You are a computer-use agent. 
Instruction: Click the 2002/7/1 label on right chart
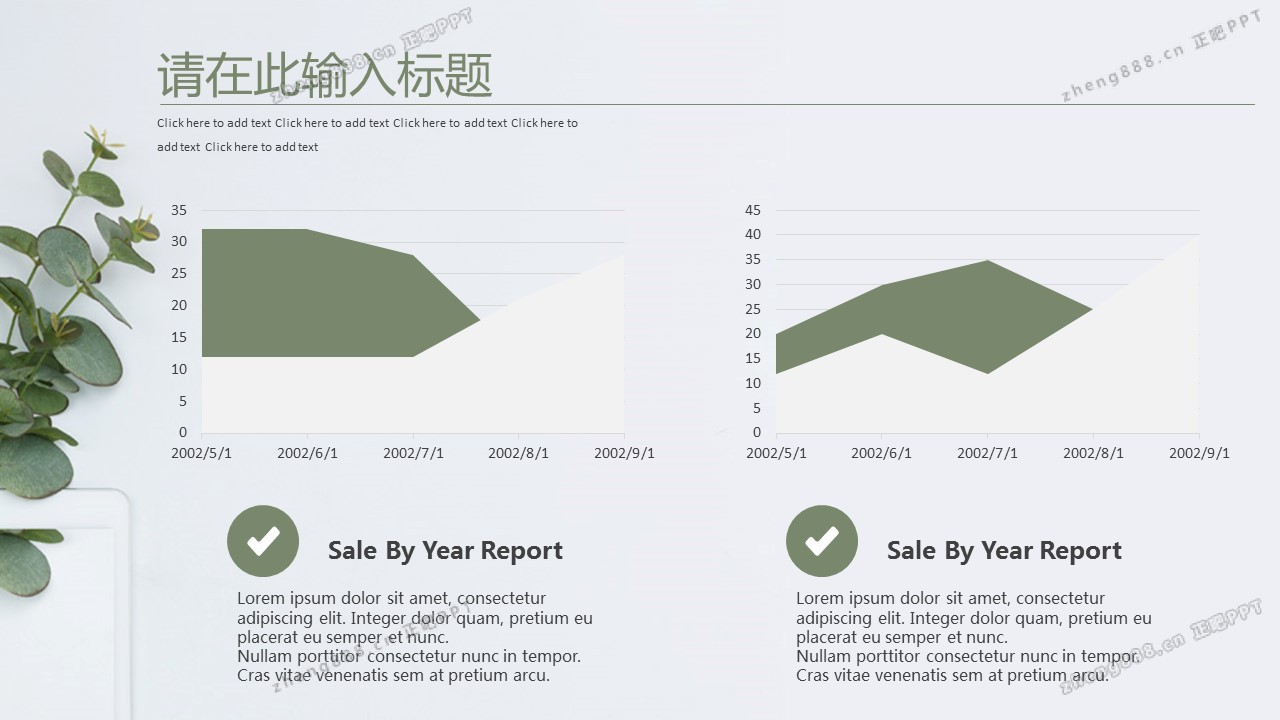(987, 453)
